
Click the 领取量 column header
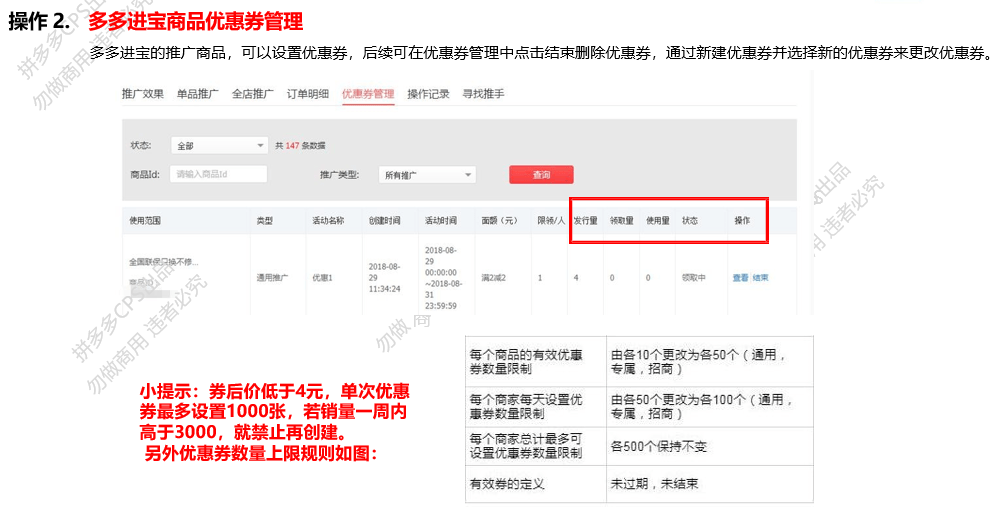(x=621, y=220)
